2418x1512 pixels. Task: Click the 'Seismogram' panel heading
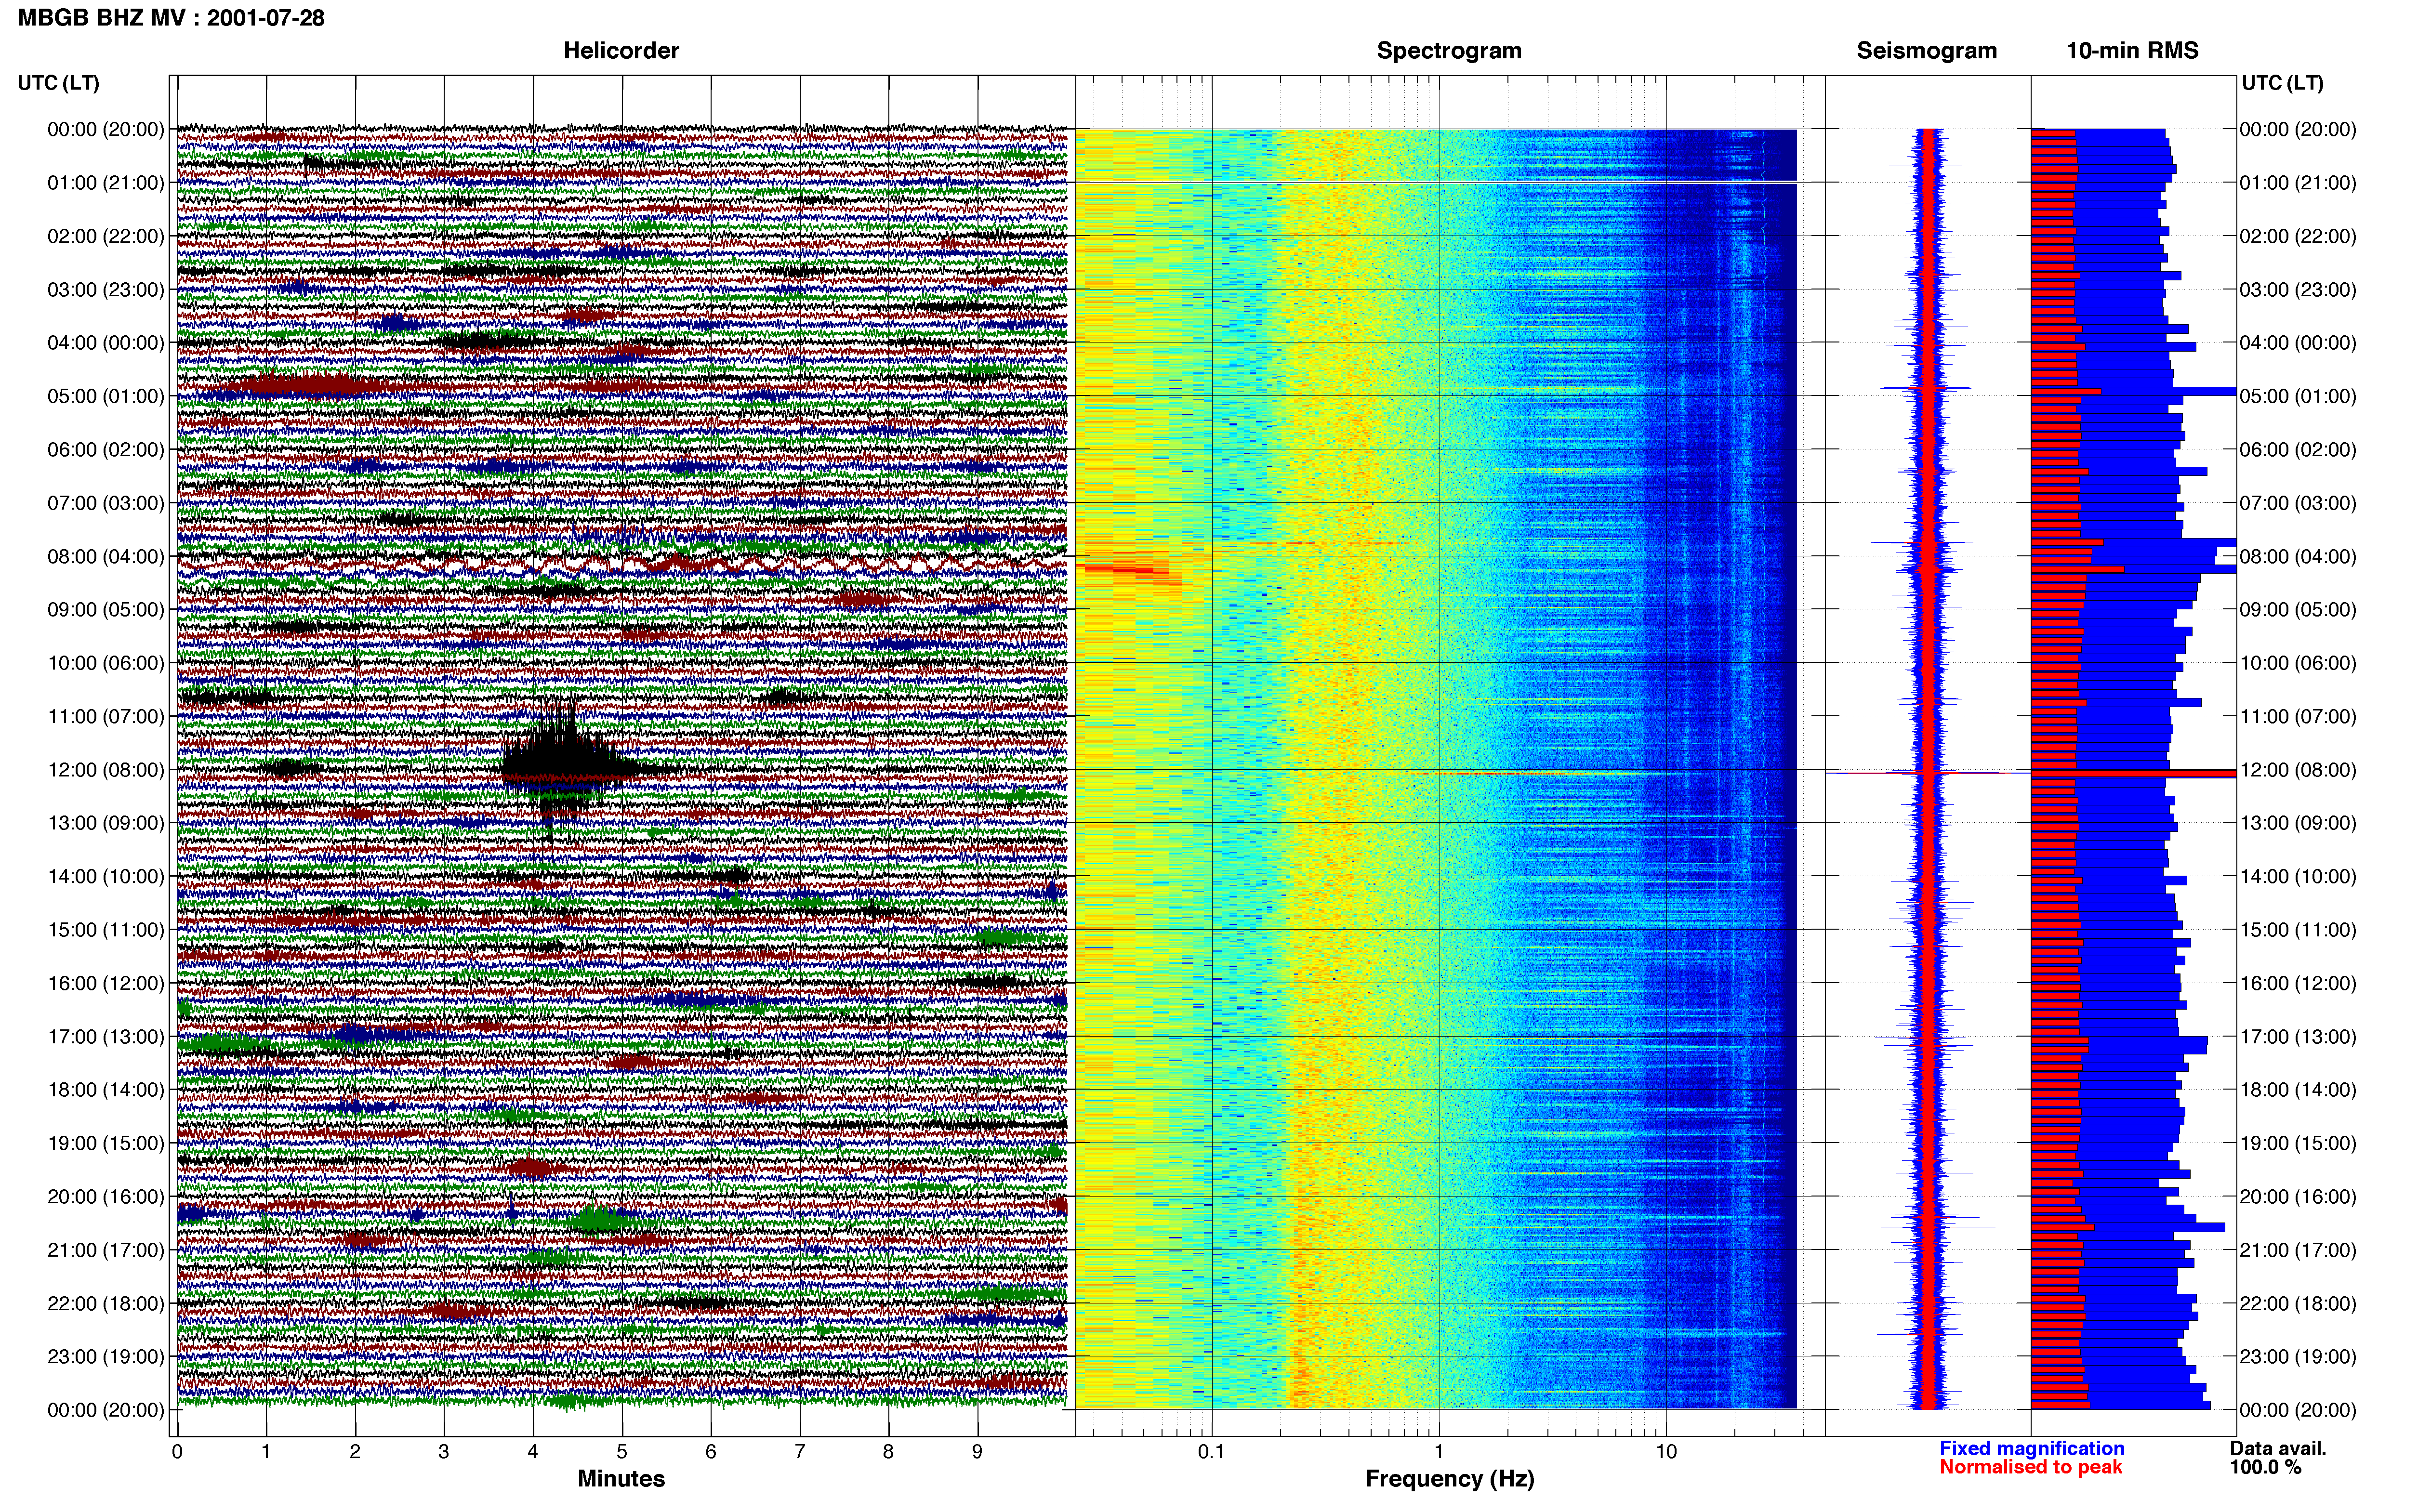tap(1926, 50)
